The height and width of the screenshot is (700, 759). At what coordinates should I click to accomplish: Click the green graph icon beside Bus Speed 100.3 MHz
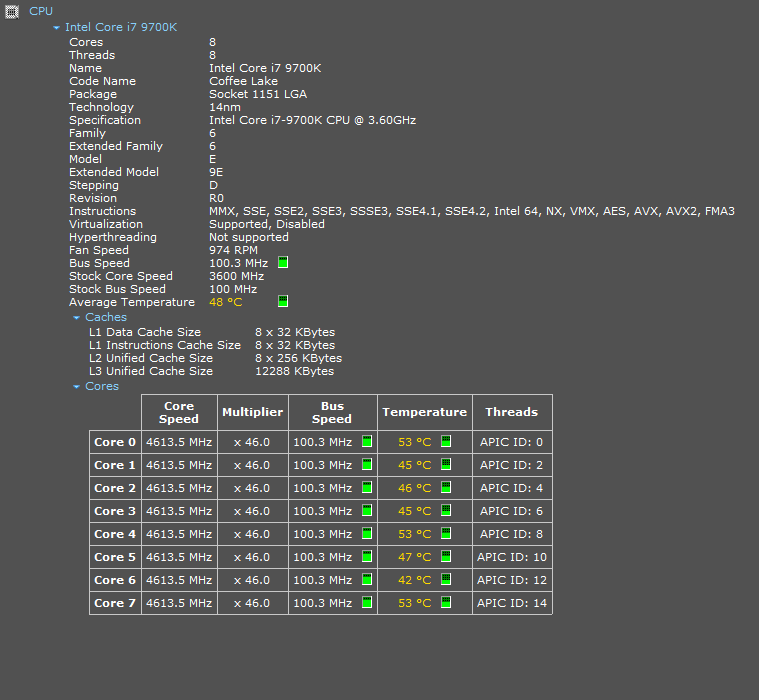pos(283,262)
